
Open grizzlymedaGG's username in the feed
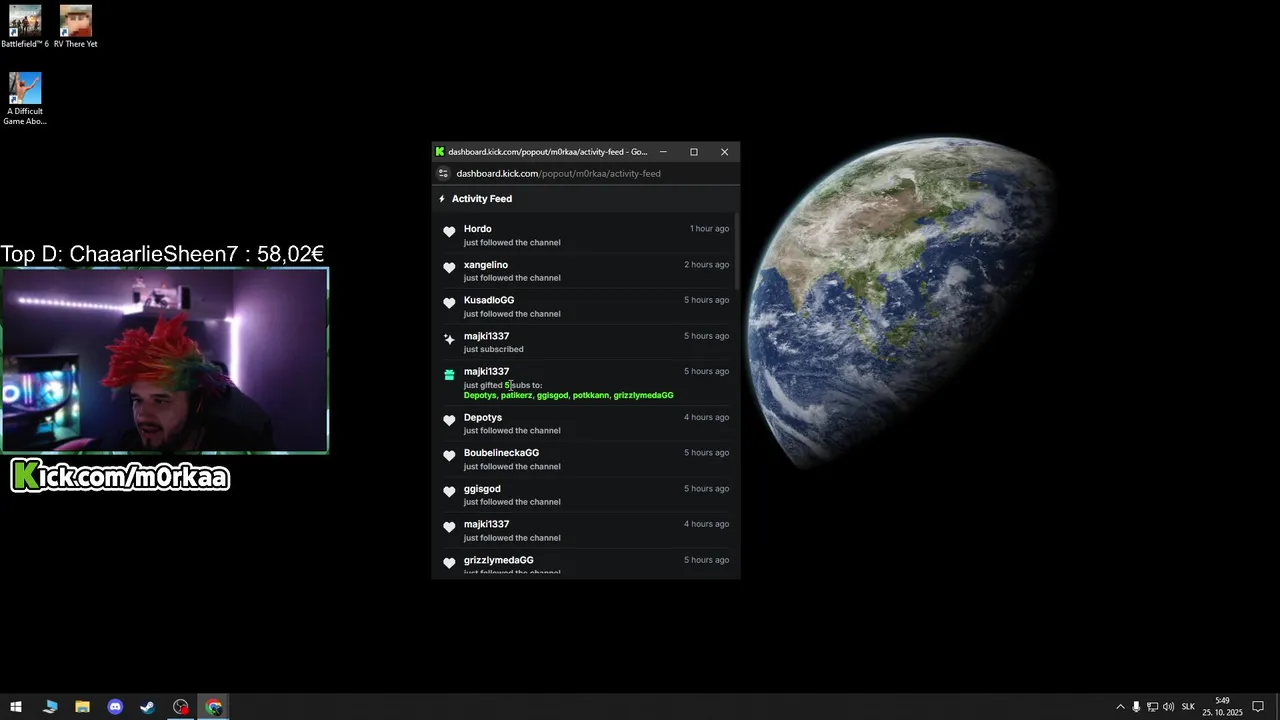point(499,560)
